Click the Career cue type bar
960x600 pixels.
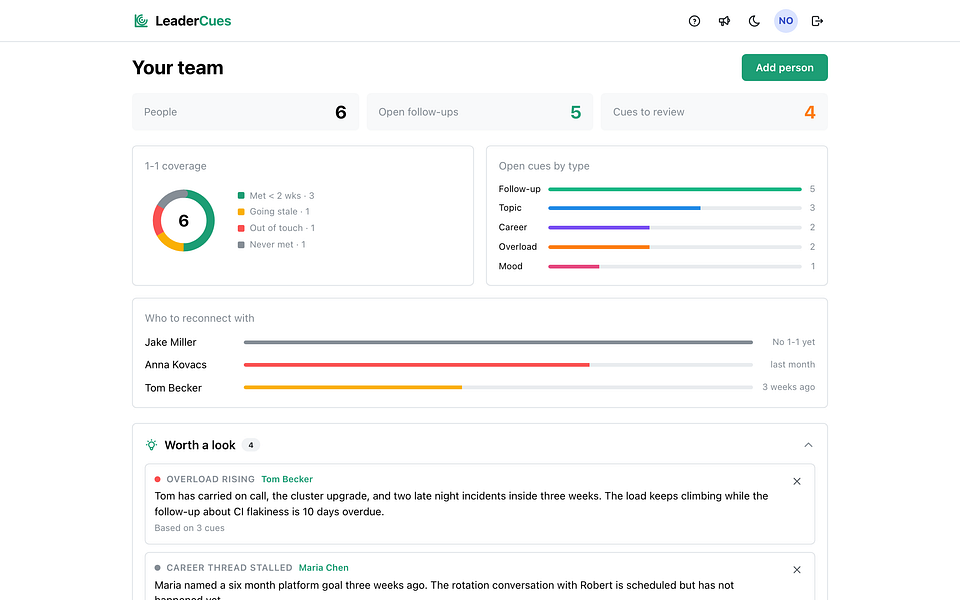click(675, 228)
